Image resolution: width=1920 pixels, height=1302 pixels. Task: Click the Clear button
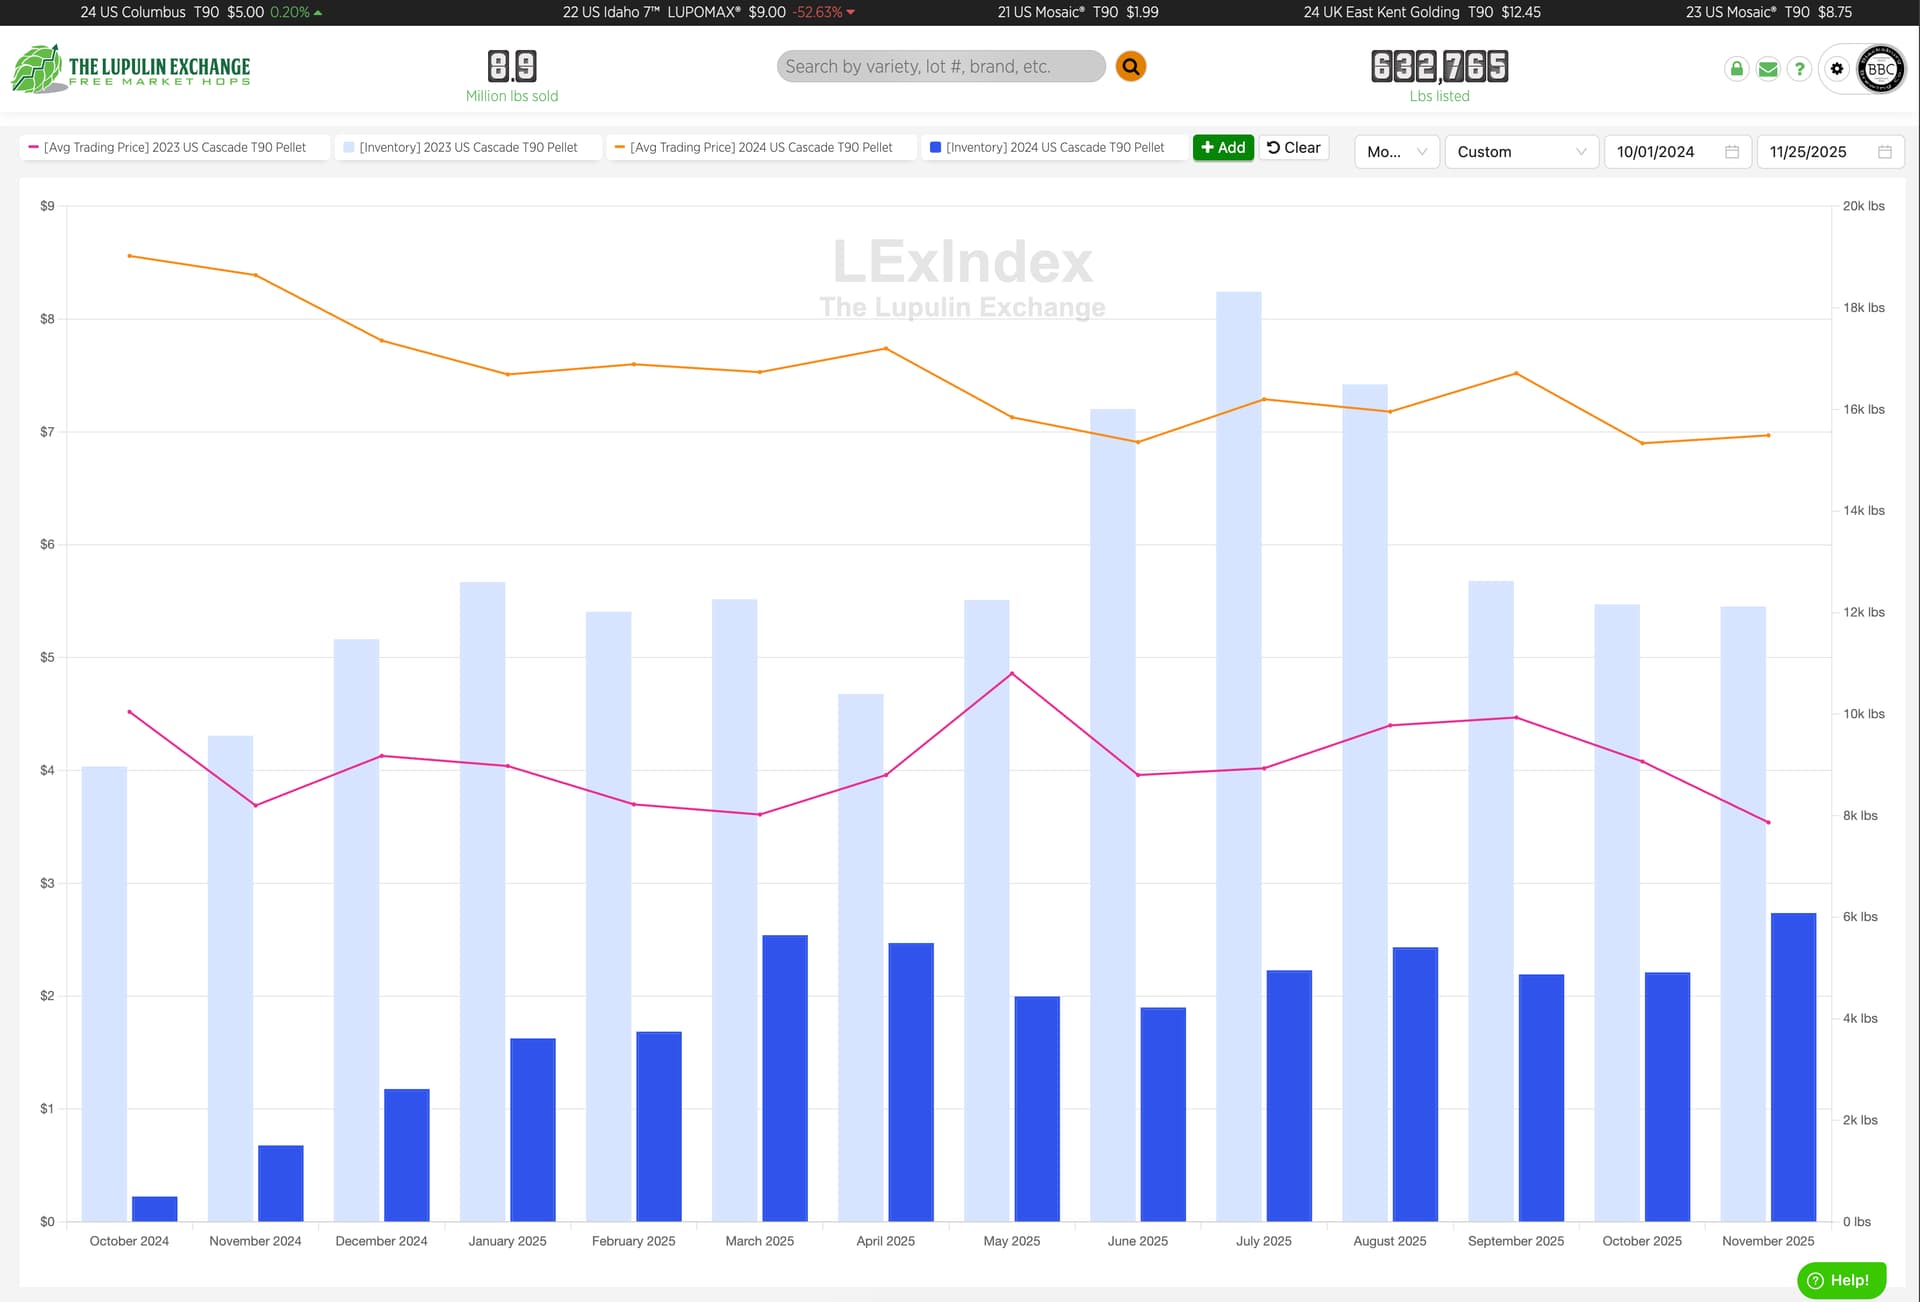pyautogui.click(x=1293, y=147)
